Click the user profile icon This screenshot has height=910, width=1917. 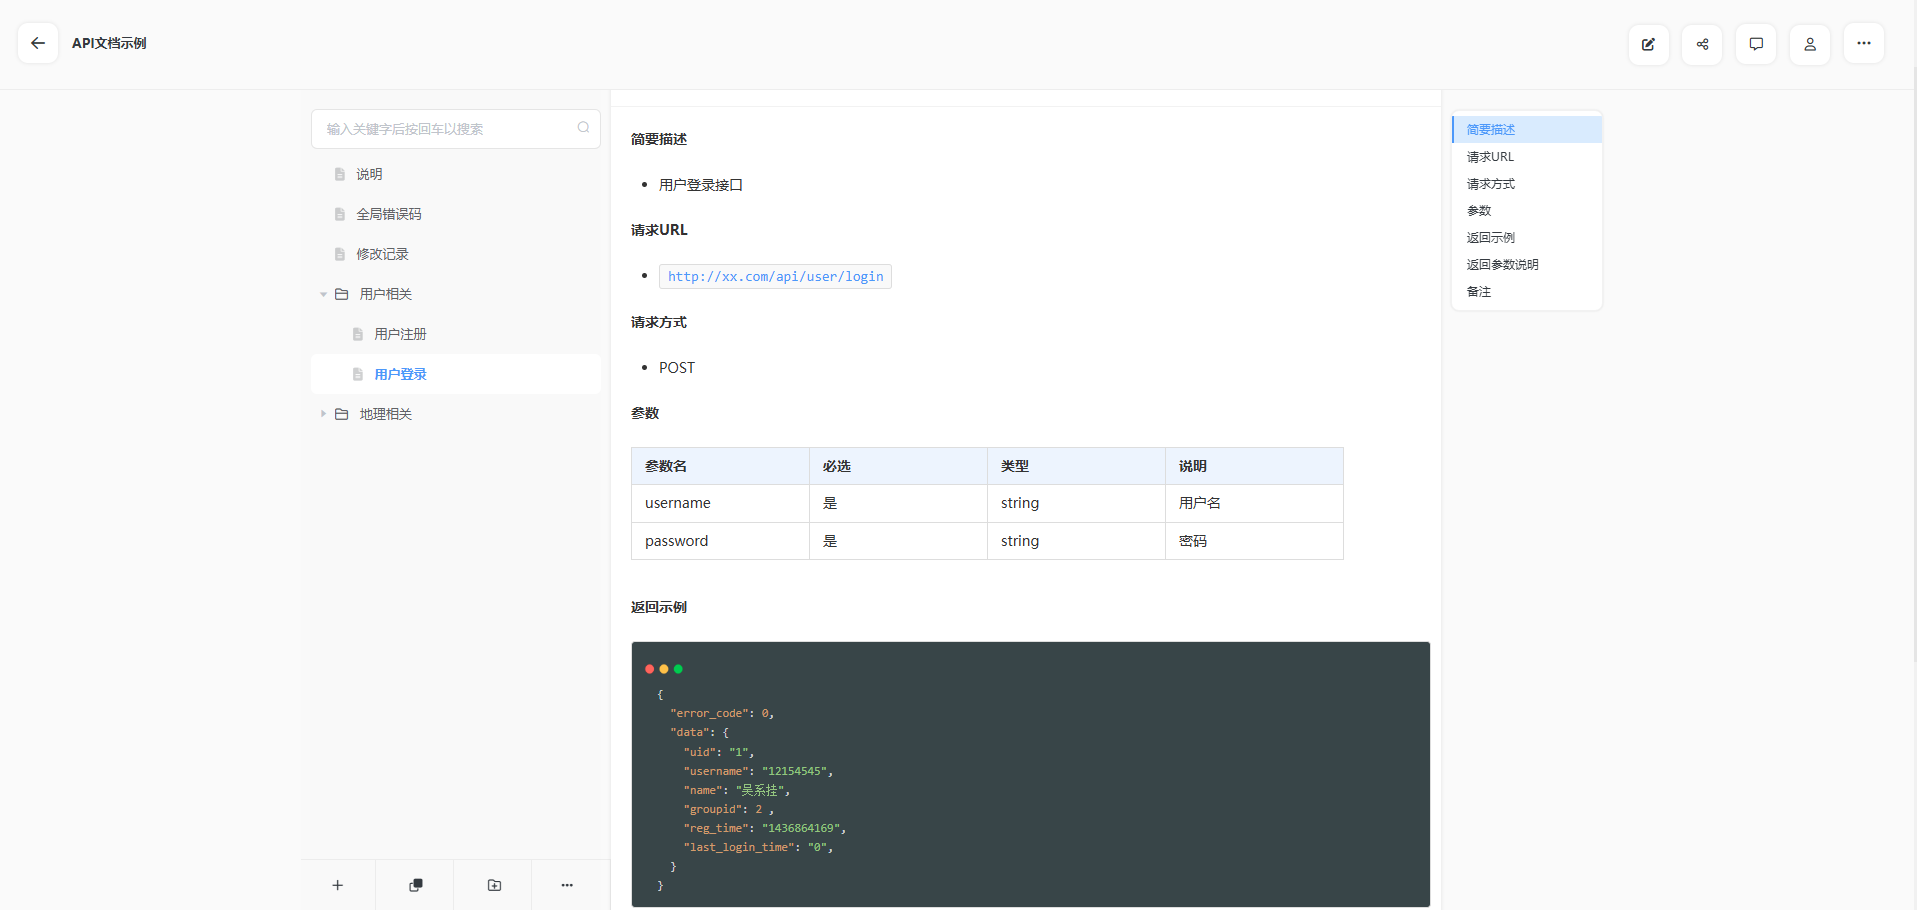tap(1810, 44)
